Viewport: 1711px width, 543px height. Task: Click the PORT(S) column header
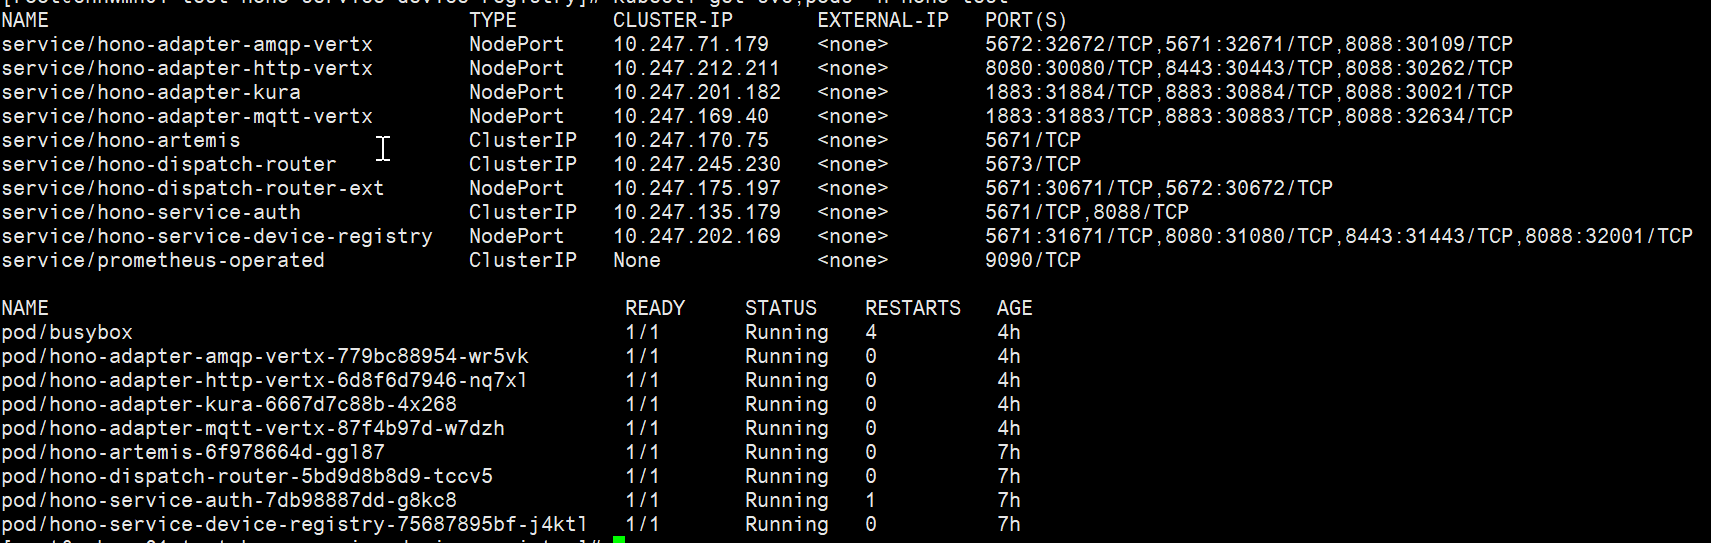[1026, 21]
